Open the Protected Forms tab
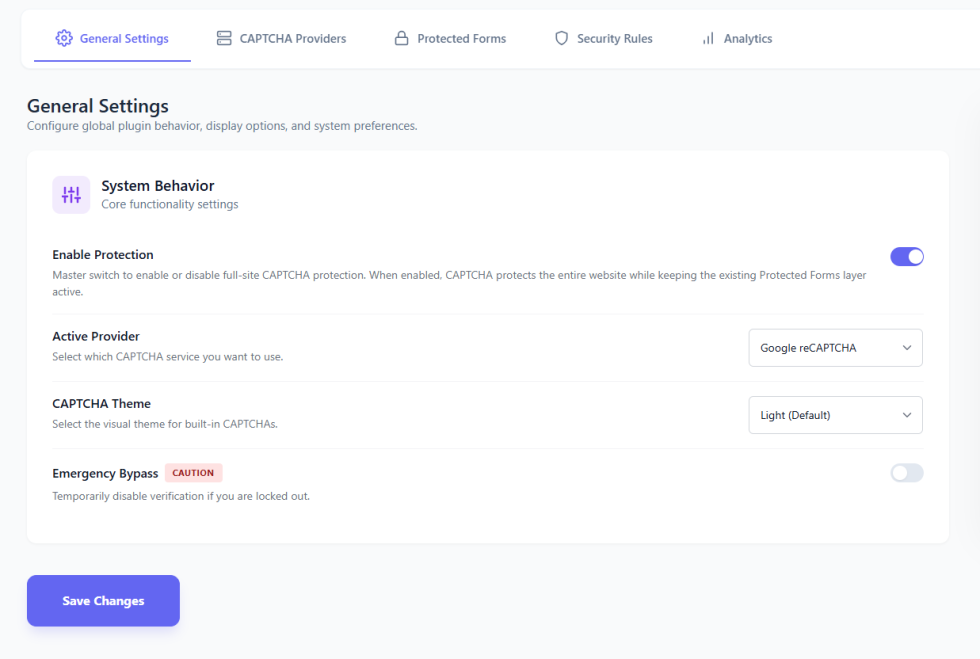The height and width of the screenshot is (659, 980). tap(461, 39)
